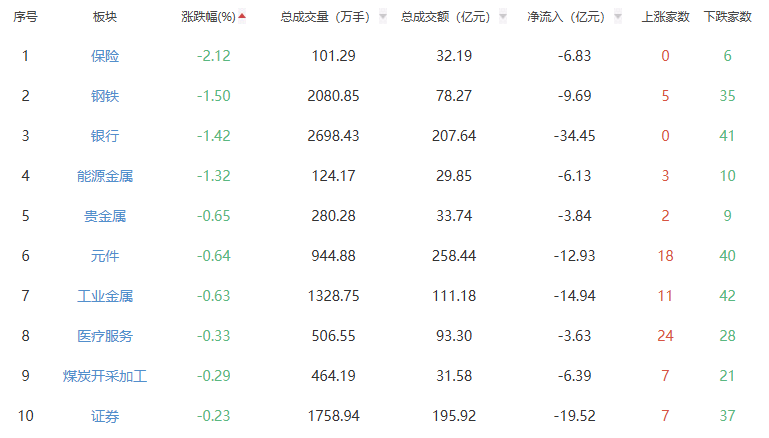The height and width of the screenshot is (438, 769).
Task: Click the red sort arrow beside 涨跌幅(%)
Action: [x=242, y=16]
